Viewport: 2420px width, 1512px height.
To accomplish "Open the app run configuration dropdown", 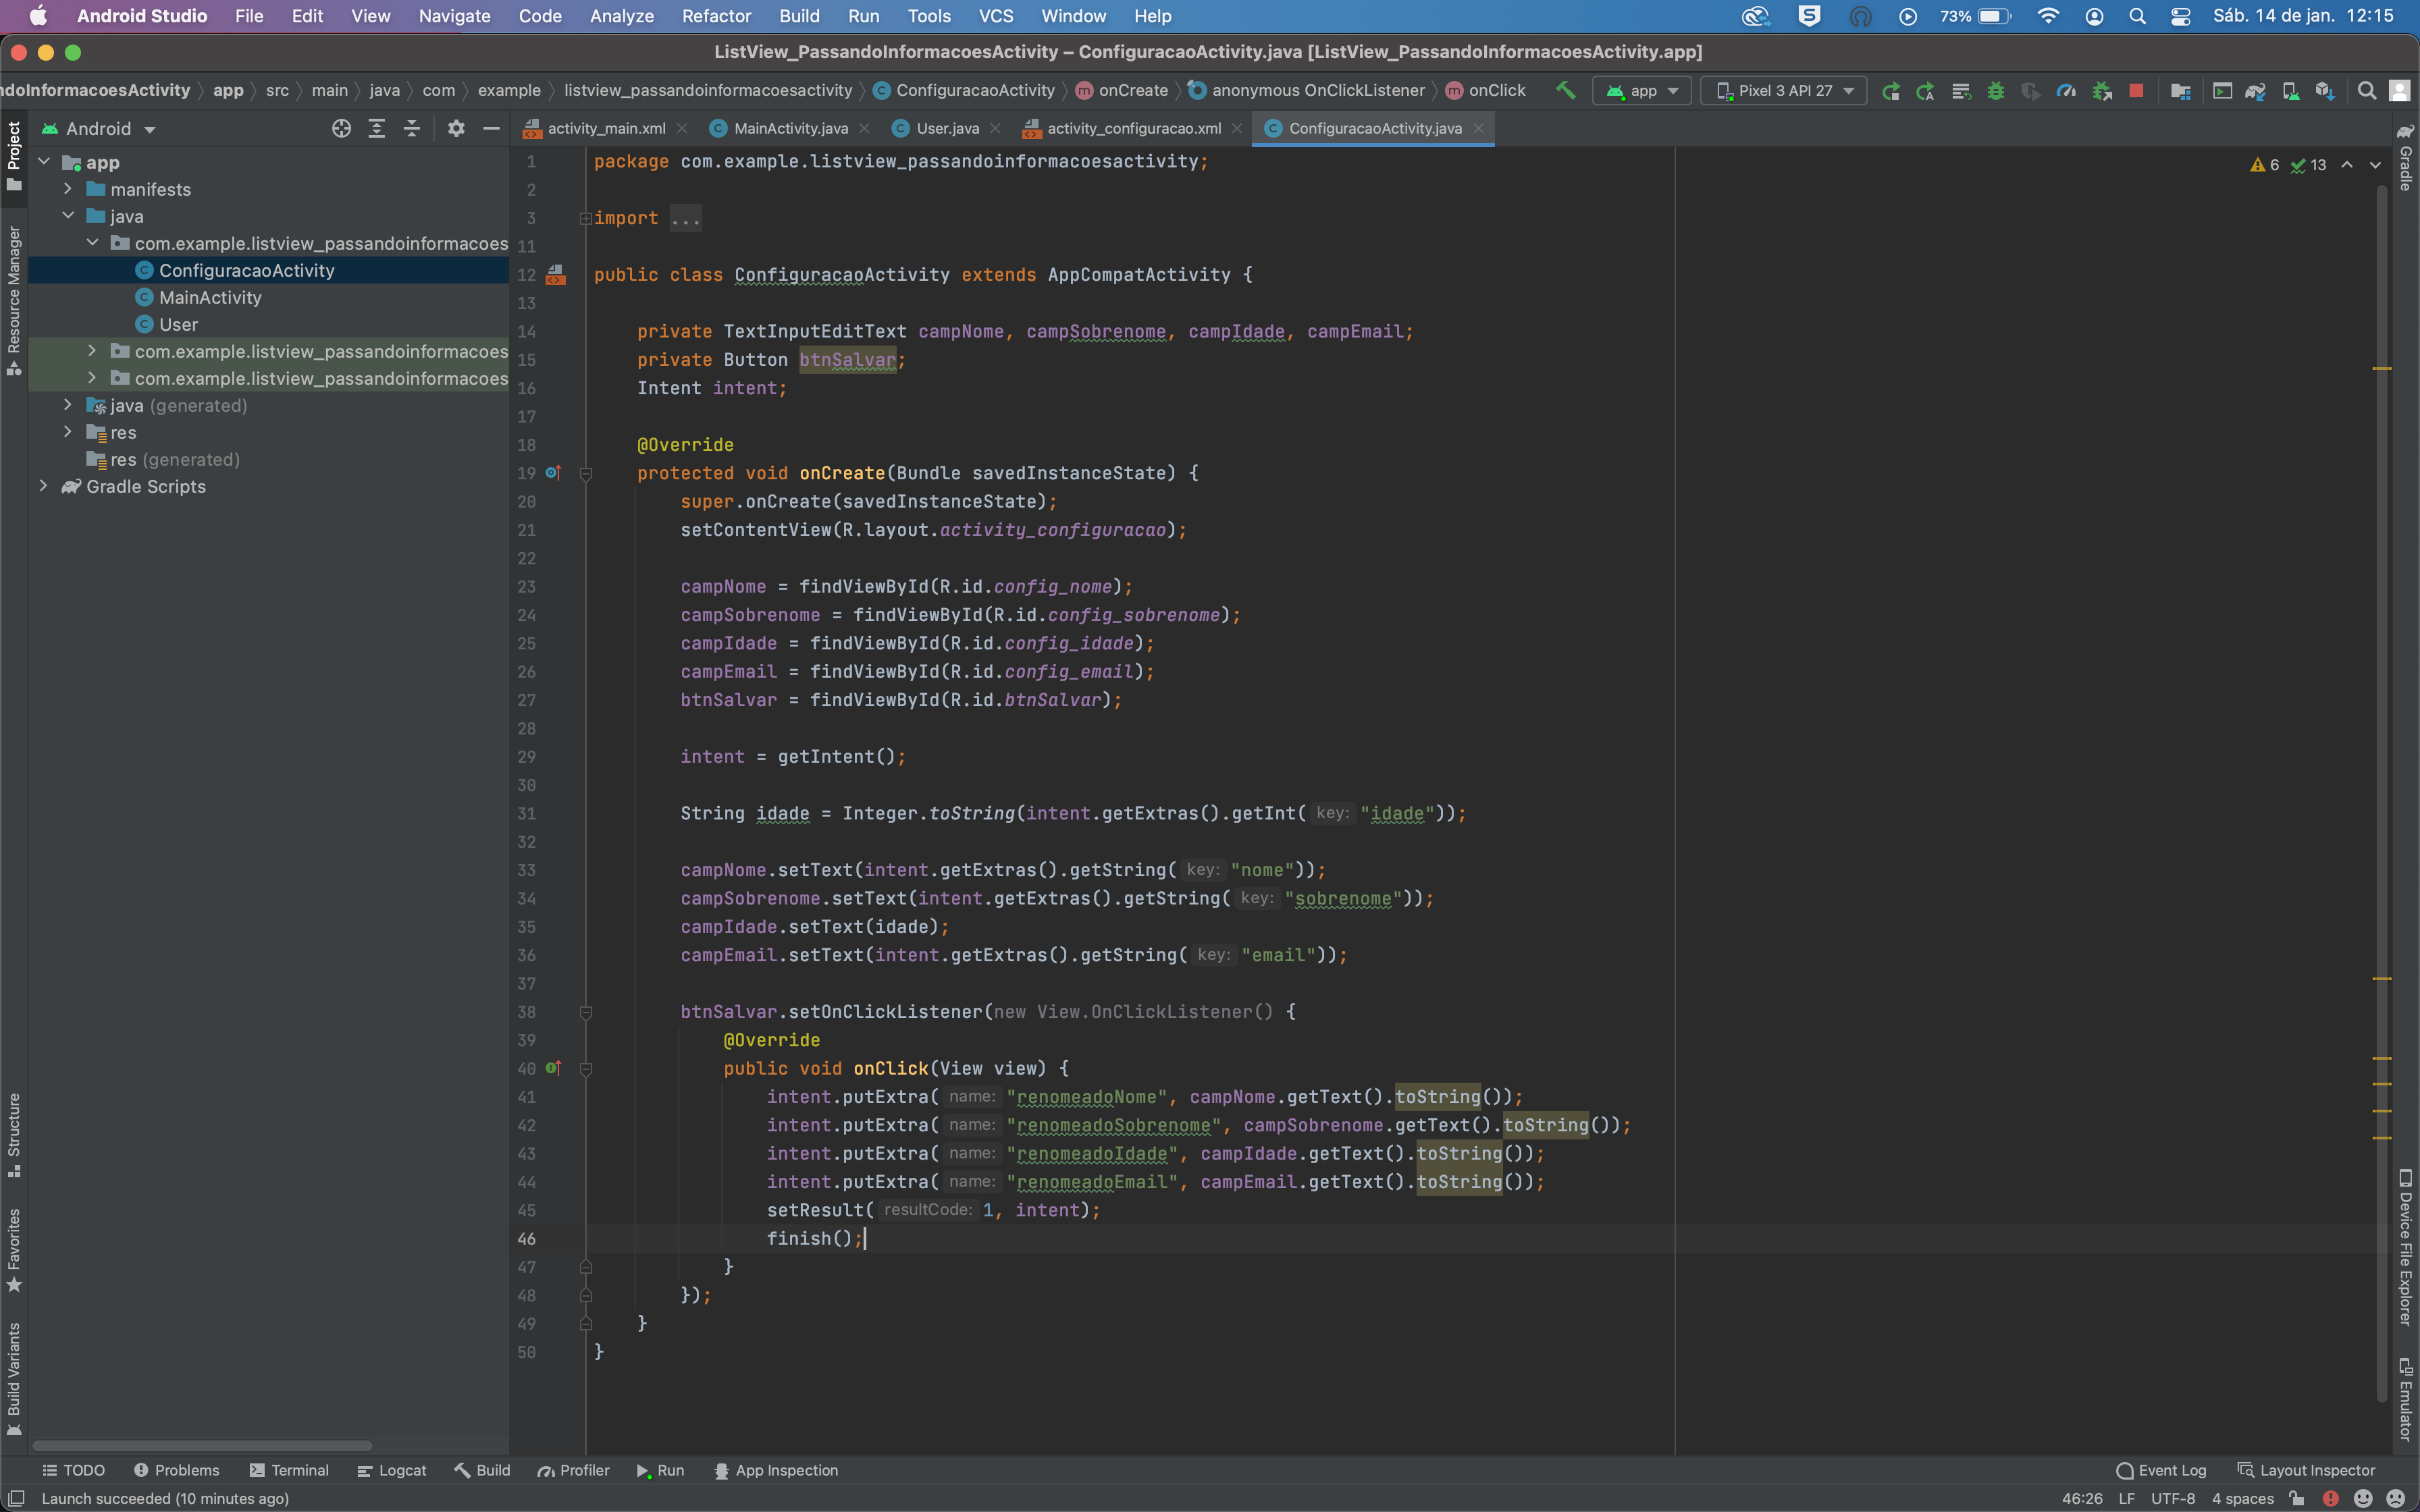I will [x=1642, y=91].
